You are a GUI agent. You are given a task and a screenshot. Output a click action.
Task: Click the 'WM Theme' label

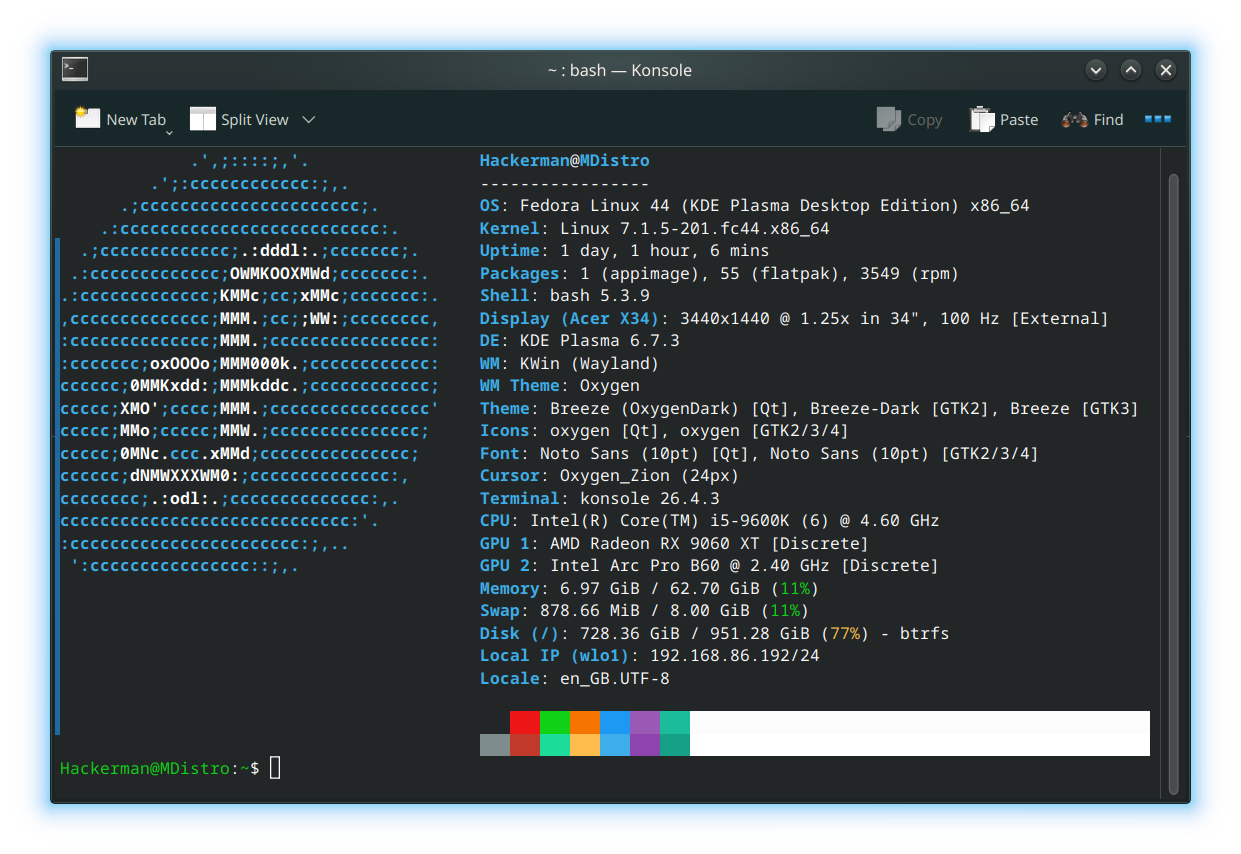pos(520,385)
